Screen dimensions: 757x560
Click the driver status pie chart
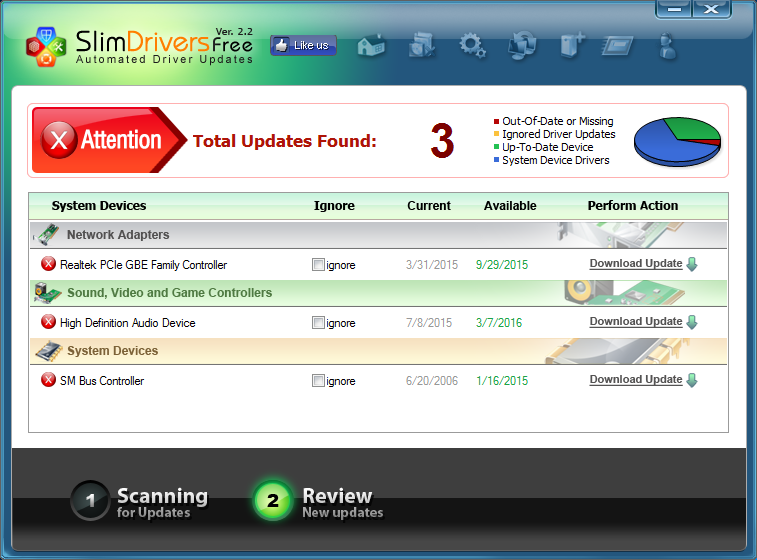coord(677,141)
